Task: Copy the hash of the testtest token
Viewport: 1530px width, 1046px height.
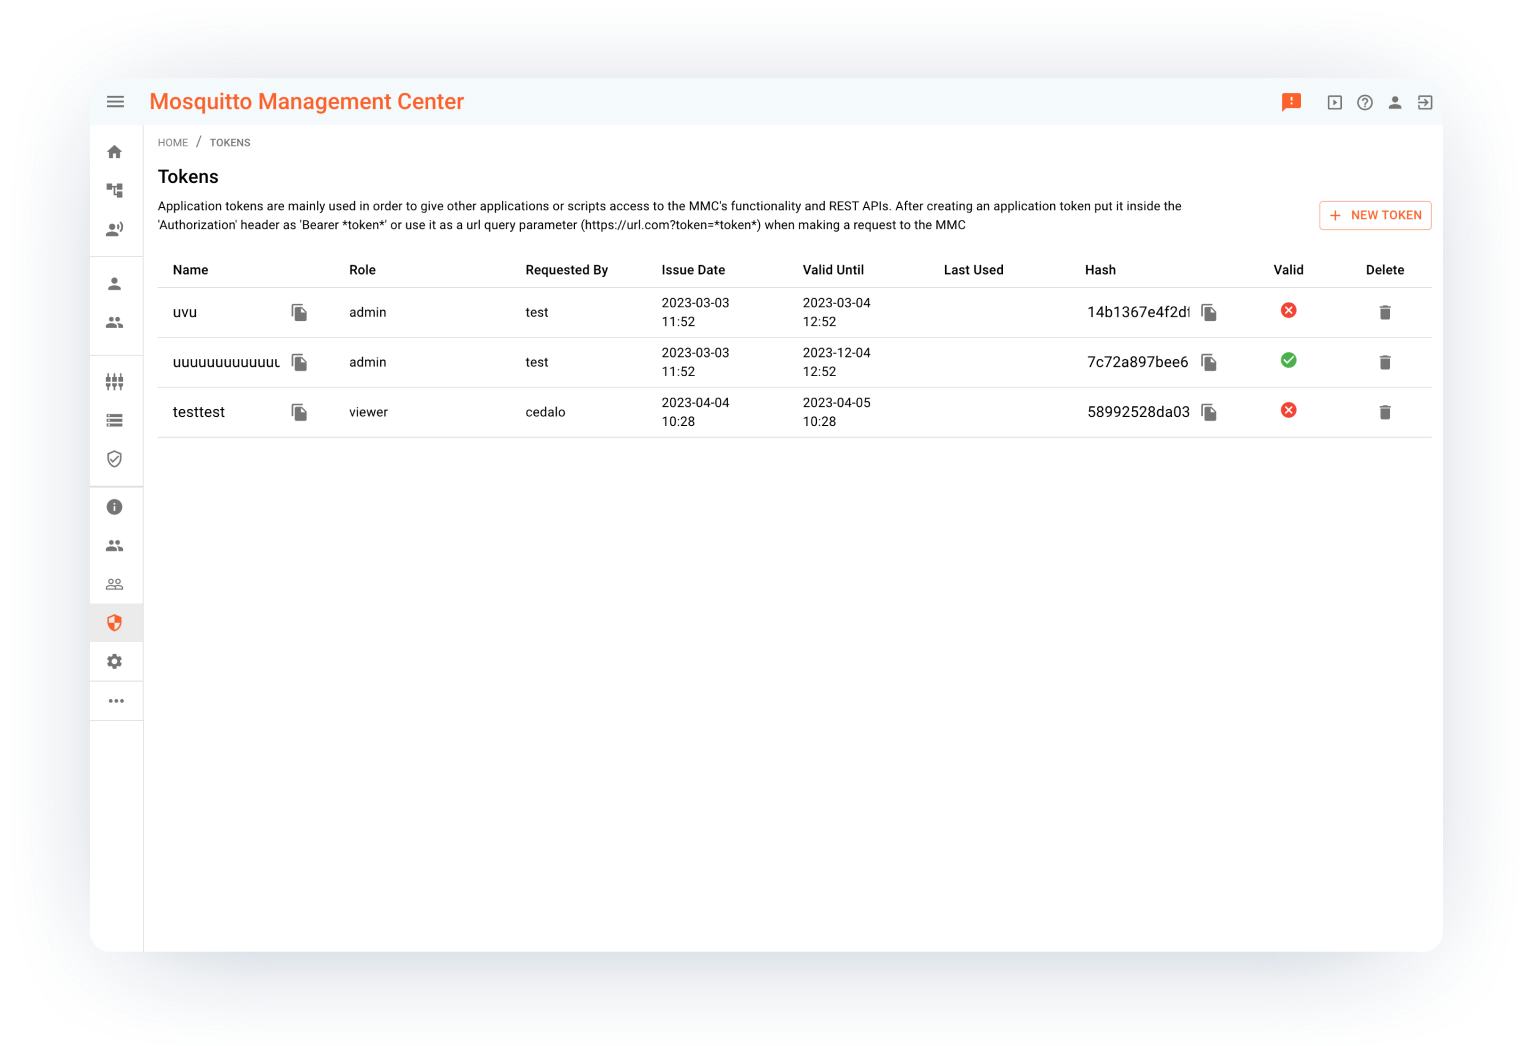Action: 1208,412
